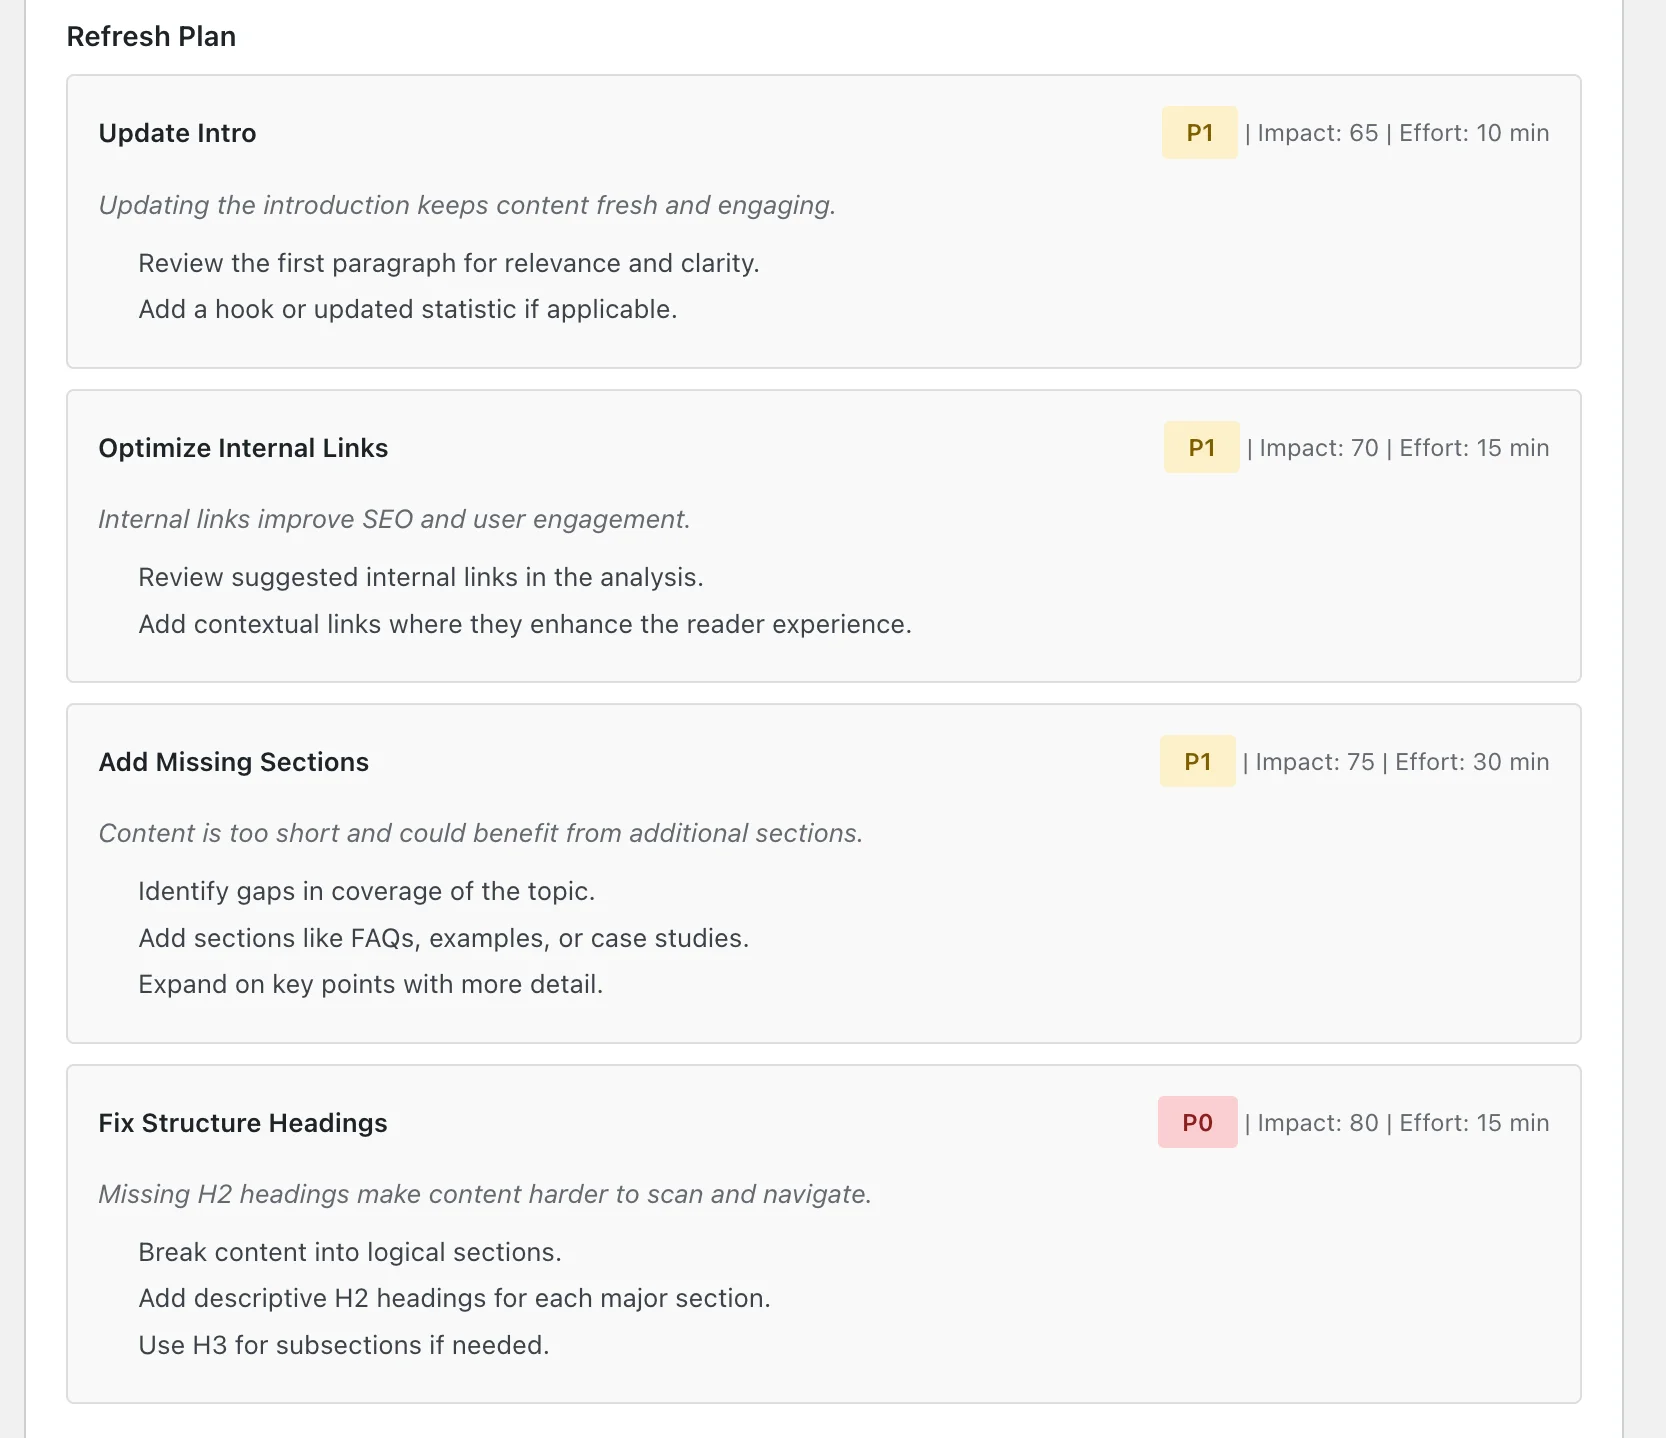
Task: Select "Add a hook or updated statistic" step
Action: [407, 310]
